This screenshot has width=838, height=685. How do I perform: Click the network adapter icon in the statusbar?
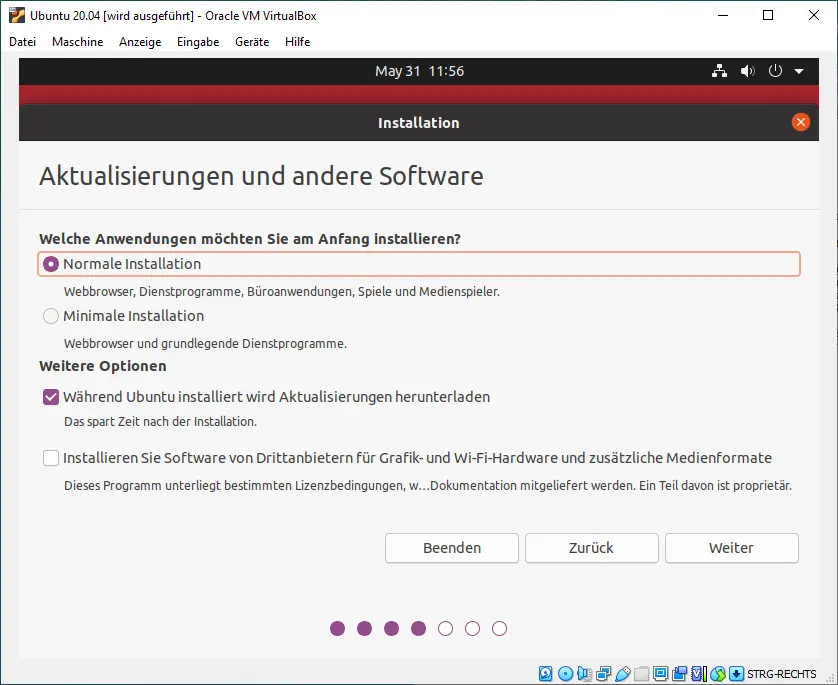point(603,673)
